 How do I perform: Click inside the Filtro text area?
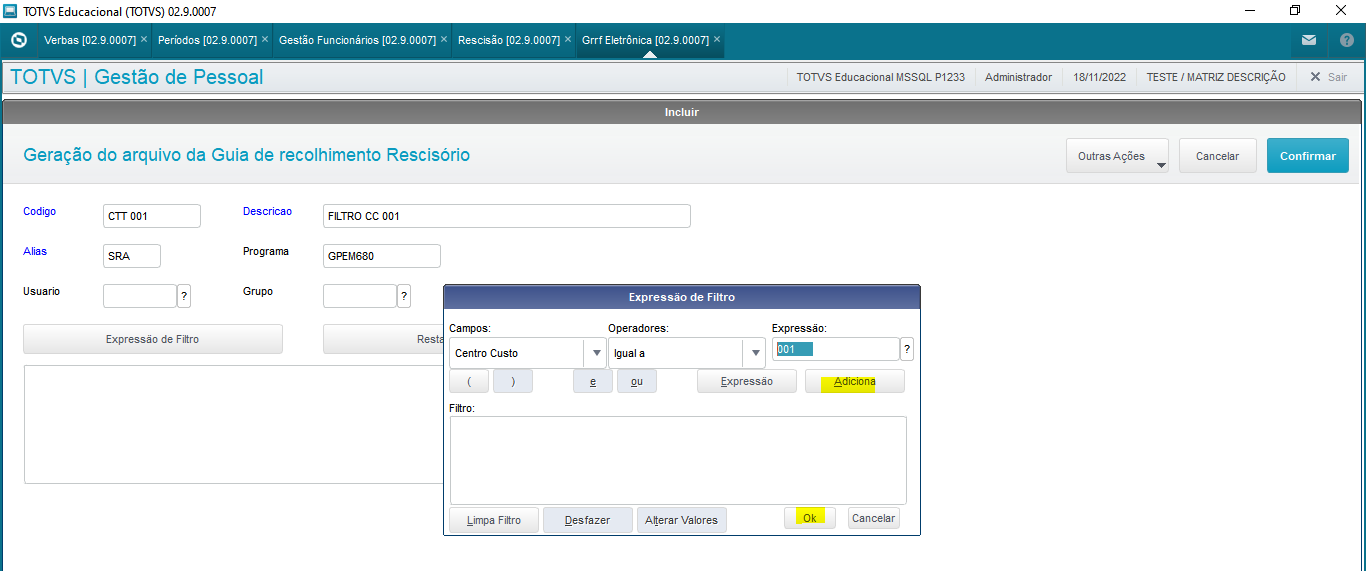(x=678, y=460)
